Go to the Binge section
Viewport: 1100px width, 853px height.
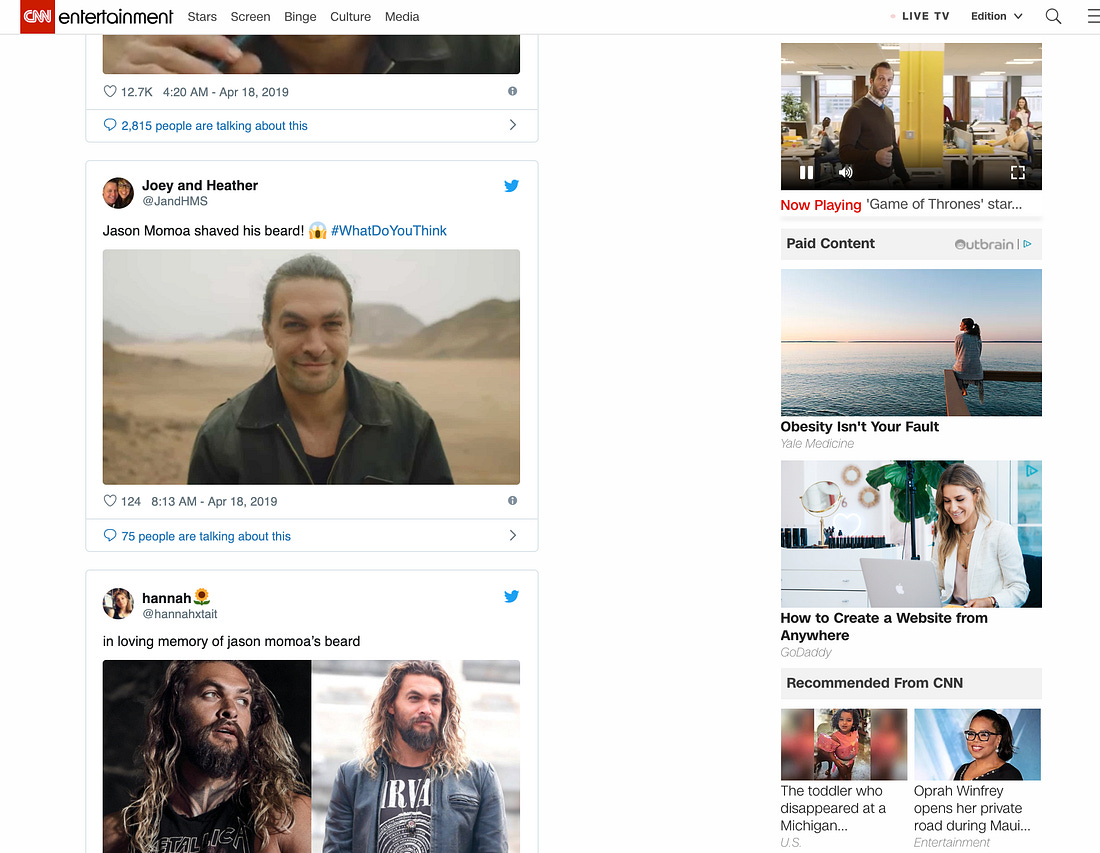point(300,17)
